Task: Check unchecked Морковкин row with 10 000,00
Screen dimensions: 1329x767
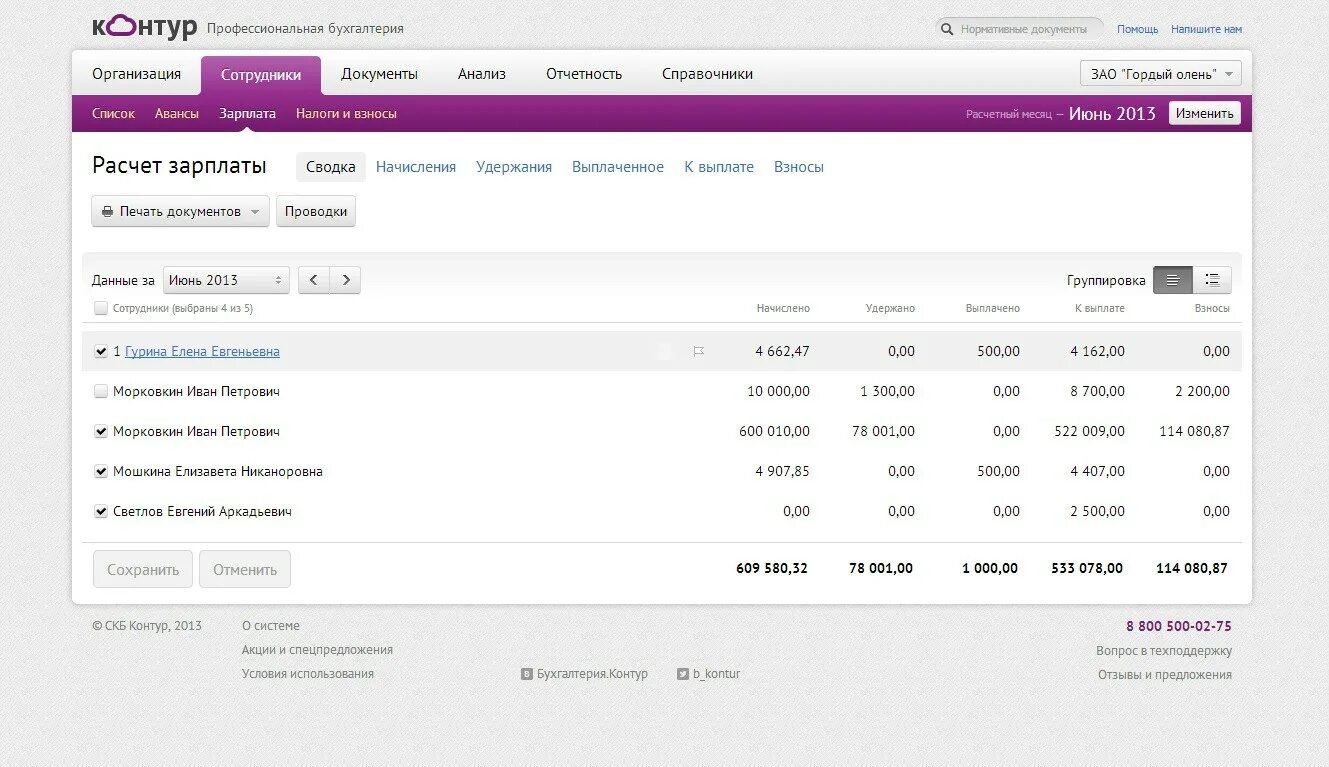Action: point(101,392)
